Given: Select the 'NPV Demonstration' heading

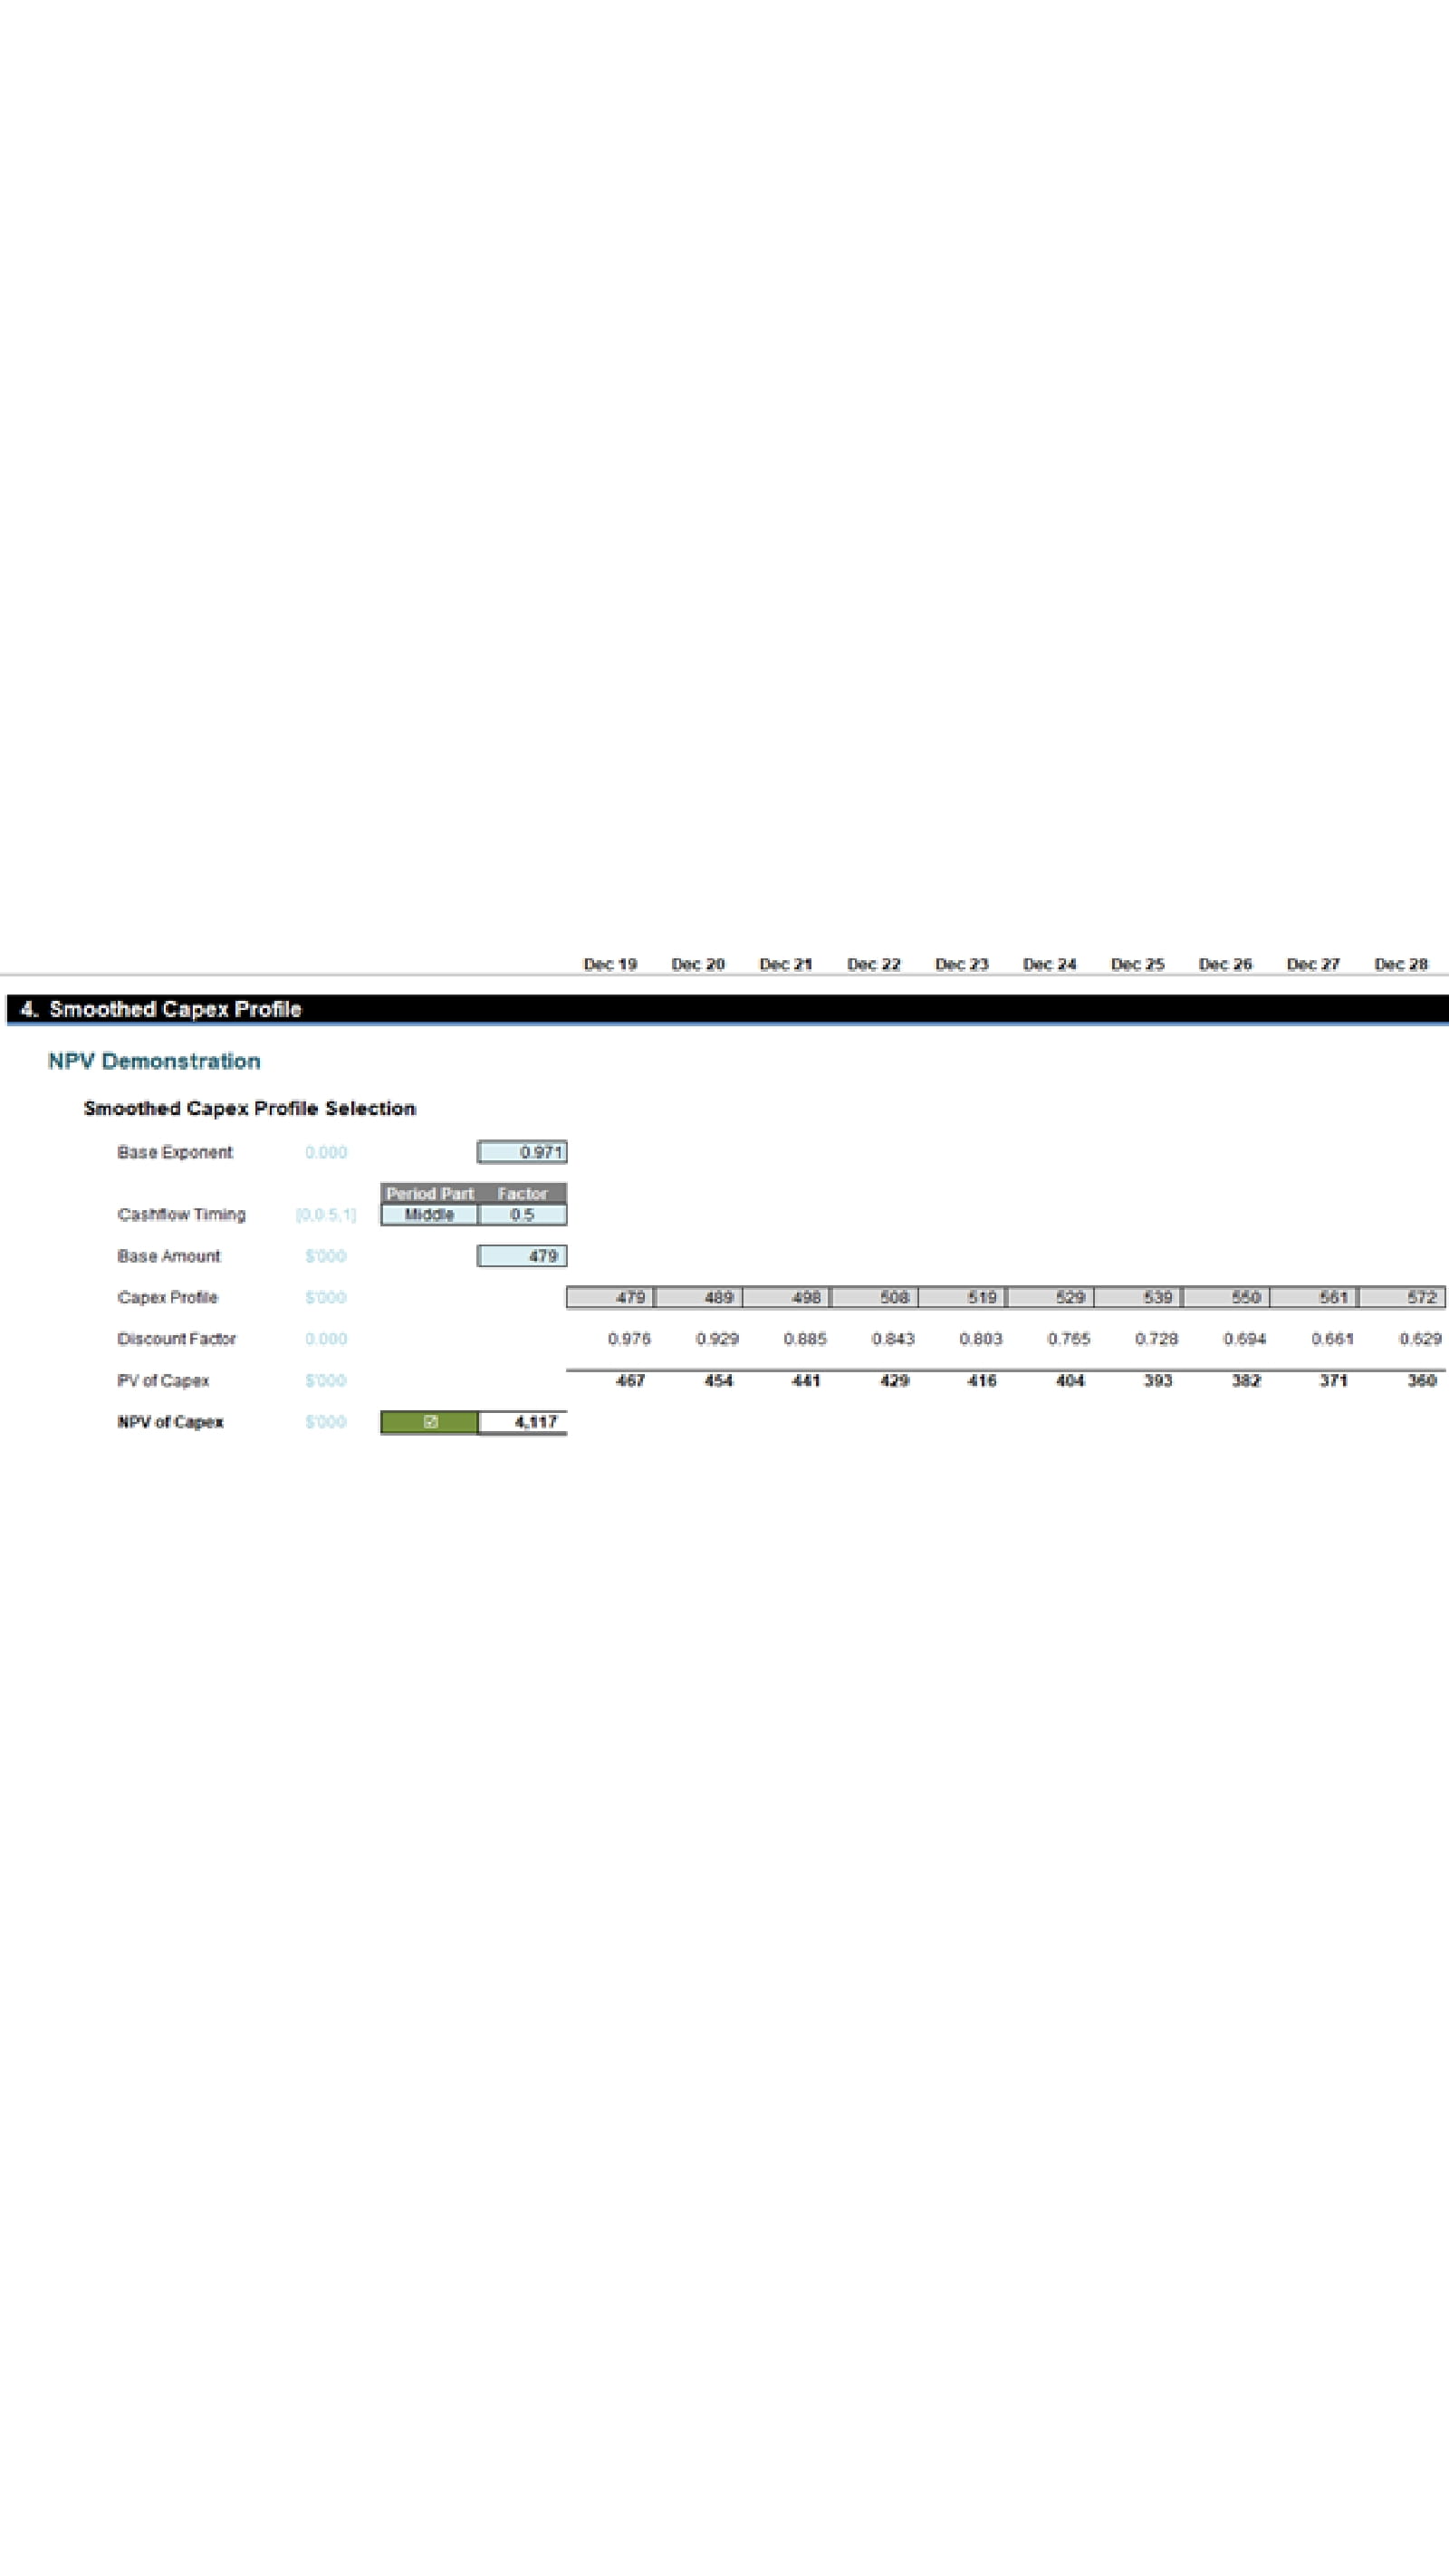Looking at the screenshot, I should click(x=154, y=1061).
